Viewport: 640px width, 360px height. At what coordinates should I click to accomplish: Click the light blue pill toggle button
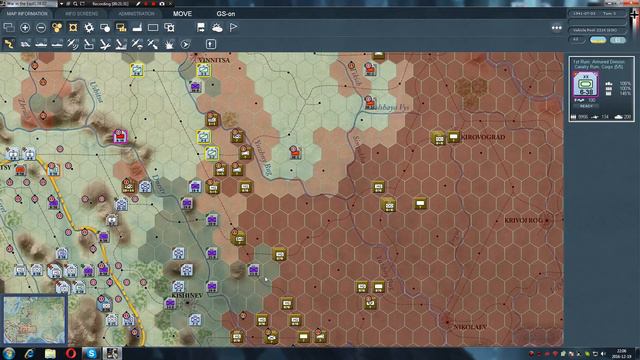point(618,40)
